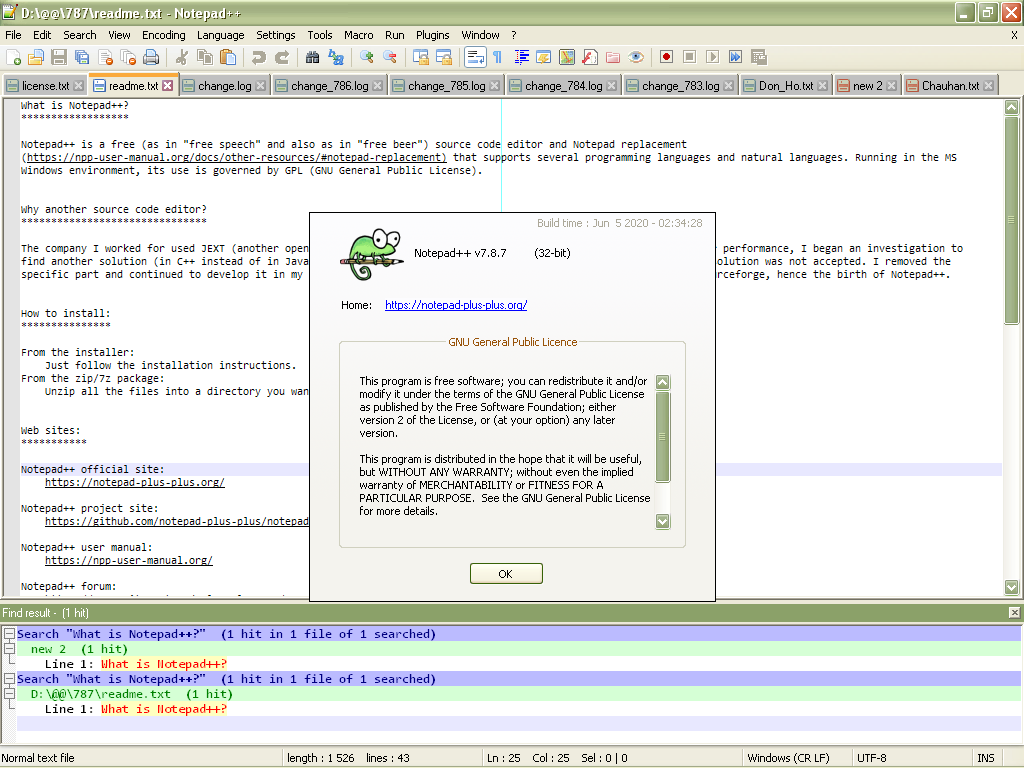The width and height of the screenshot is (1024, 768).
Task: Open the npp-user-manual.org link under user manual
Action: (129, 560)
